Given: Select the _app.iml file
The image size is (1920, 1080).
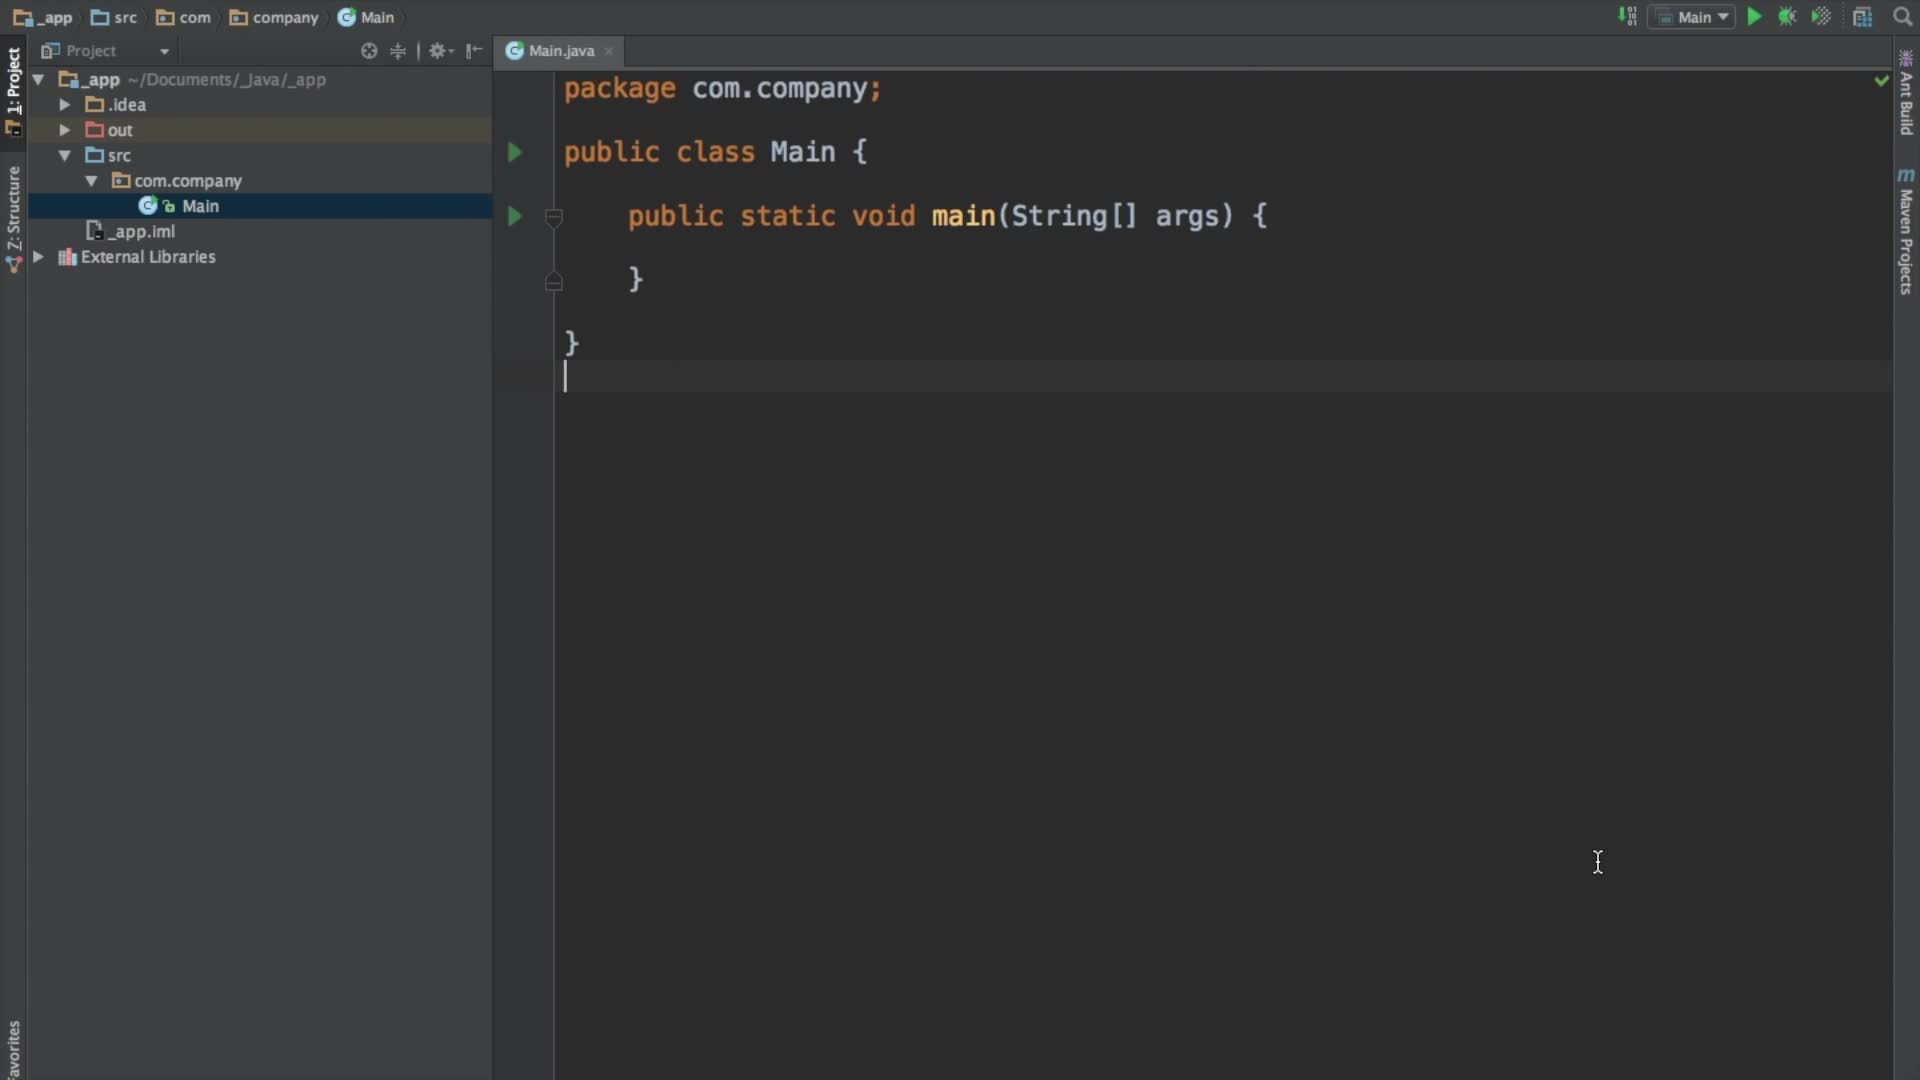Looking at the screenshot, I should click(x=260, y=231).
